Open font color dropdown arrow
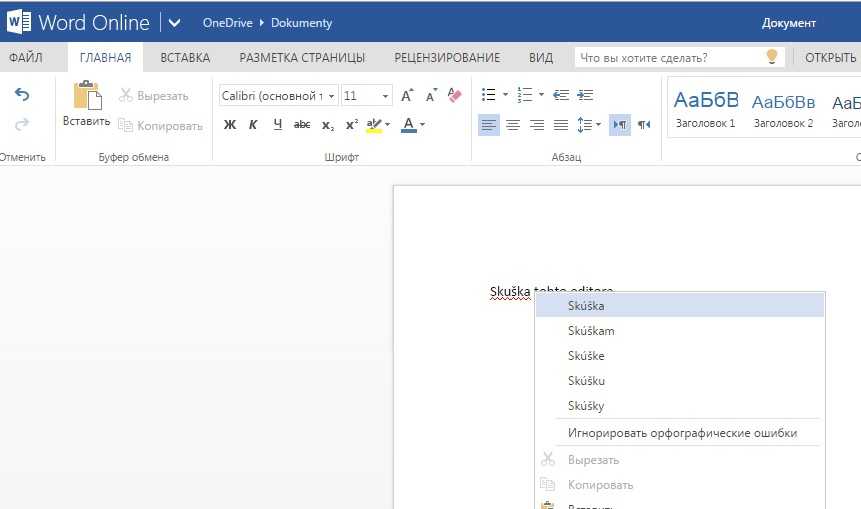 point(422,125)
